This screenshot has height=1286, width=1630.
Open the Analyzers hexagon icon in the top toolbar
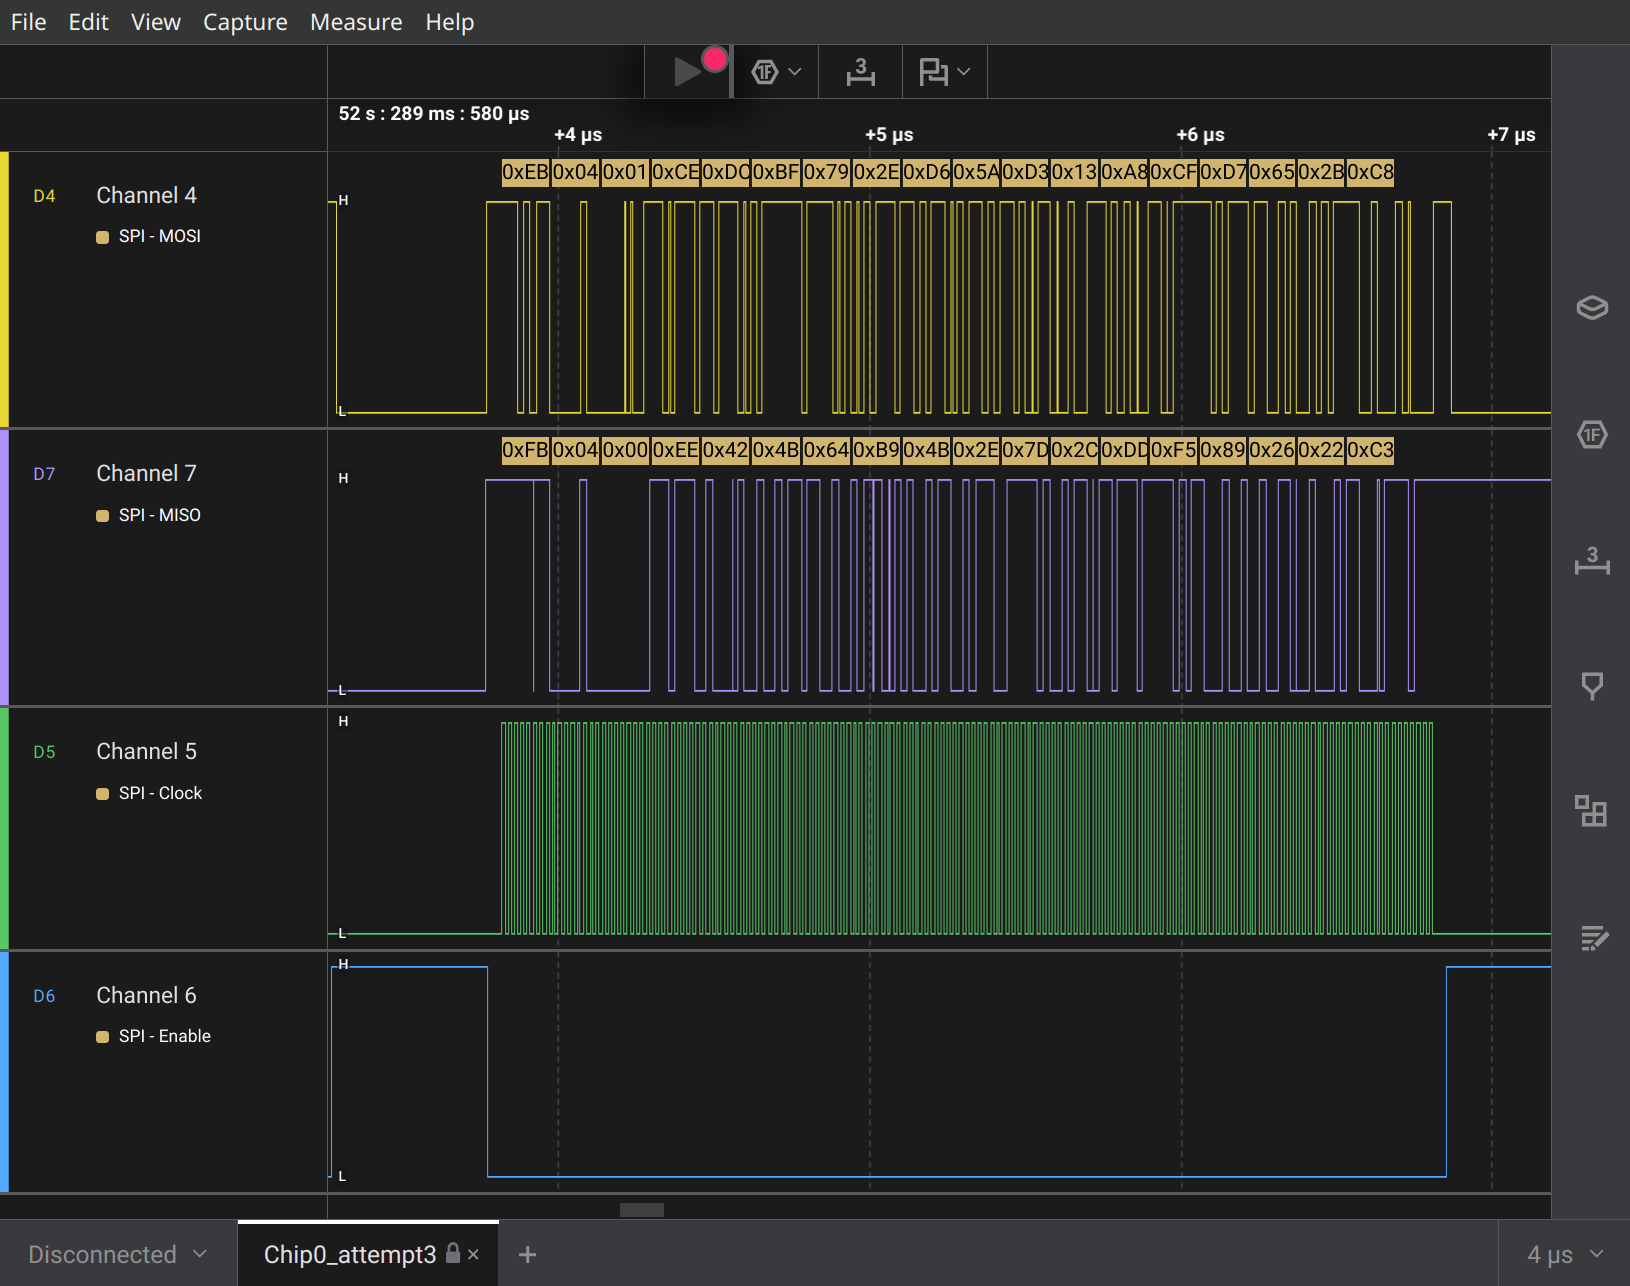point(767,71)
